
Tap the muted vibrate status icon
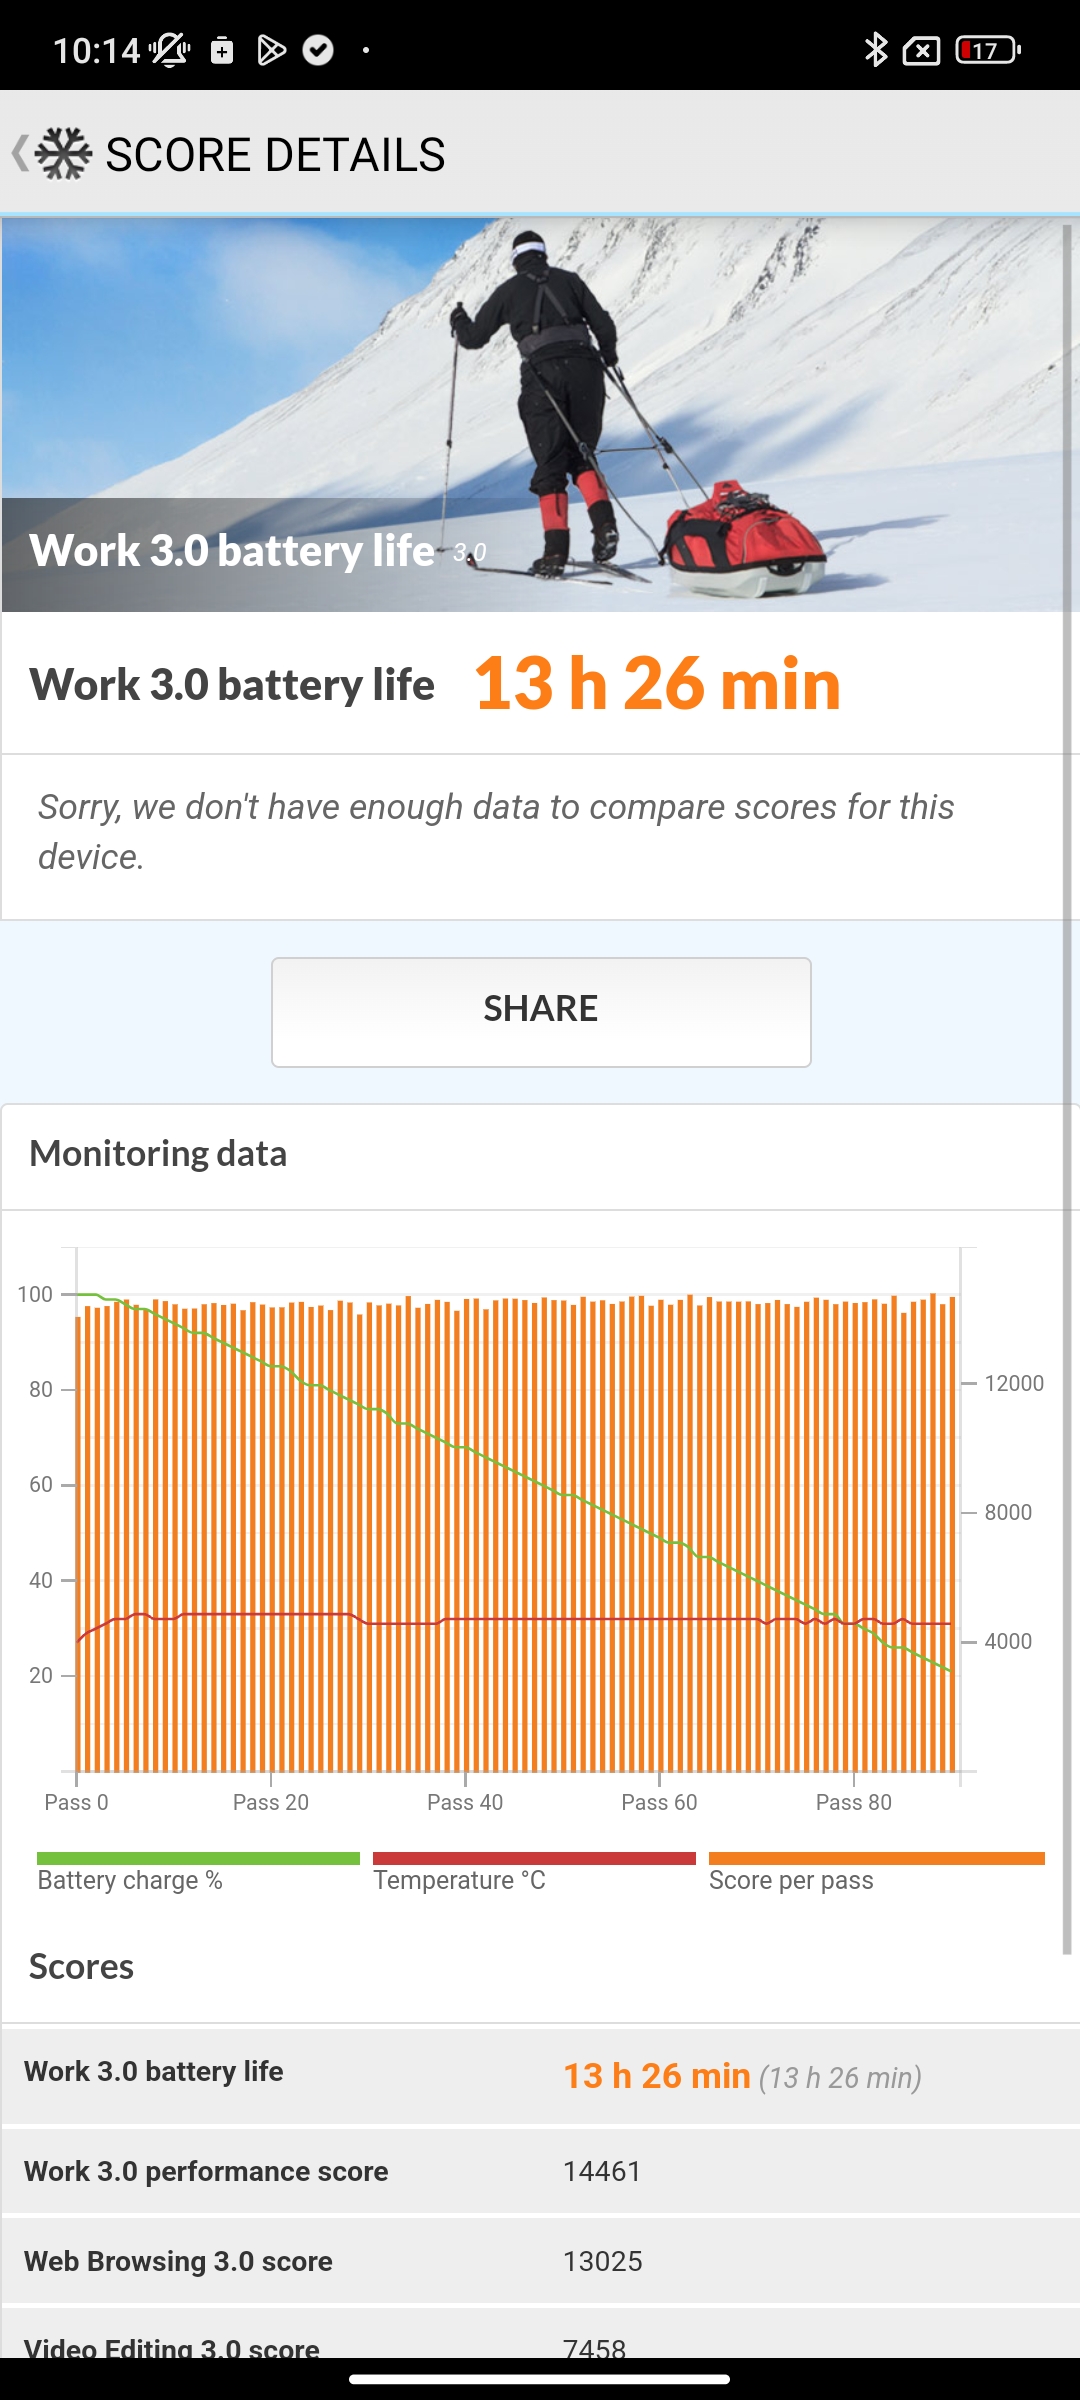[x=171, y=50]
